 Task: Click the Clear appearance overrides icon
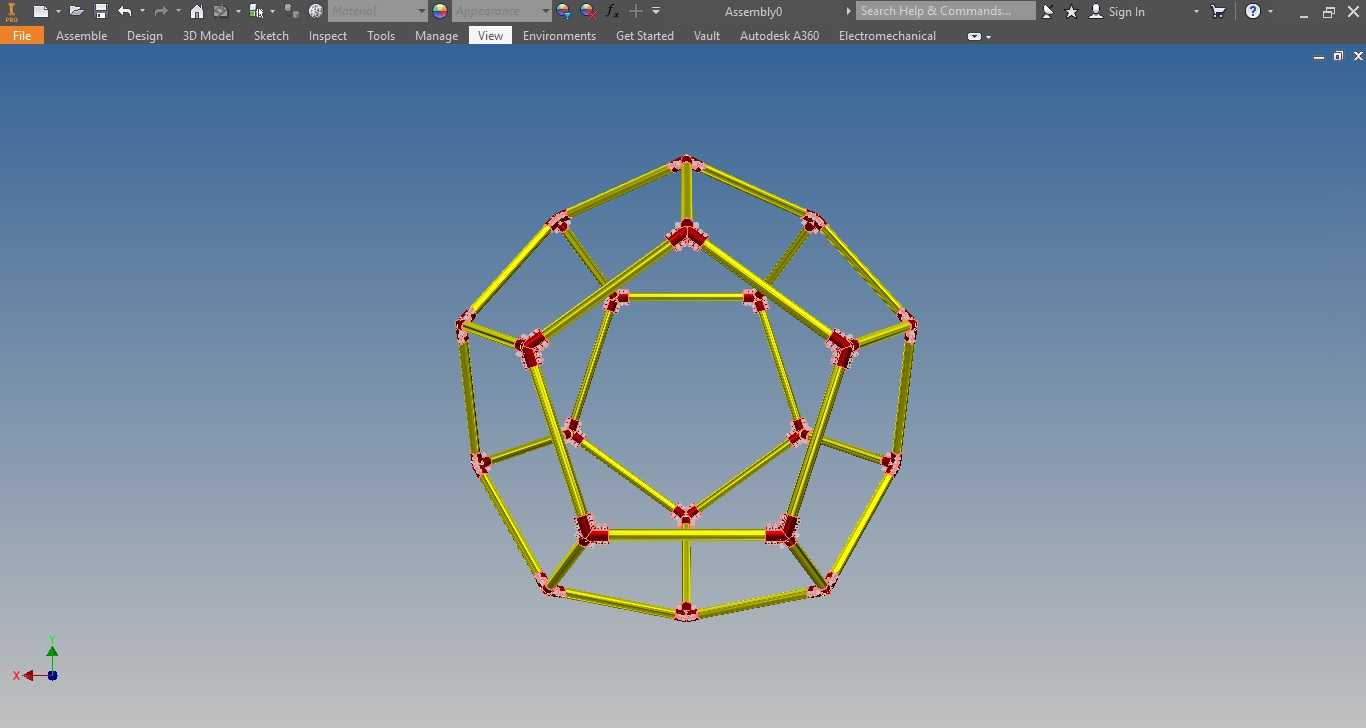click(589, 11)
